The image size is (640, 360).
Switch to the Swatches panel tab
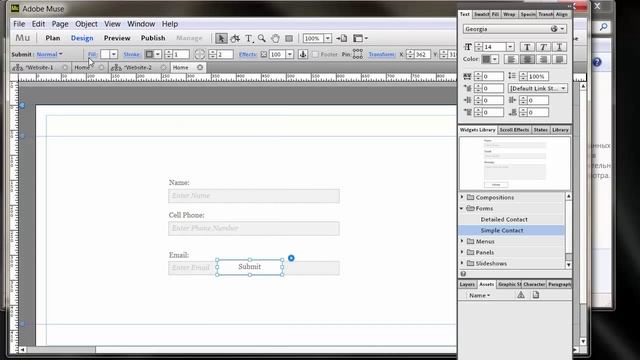481,14
